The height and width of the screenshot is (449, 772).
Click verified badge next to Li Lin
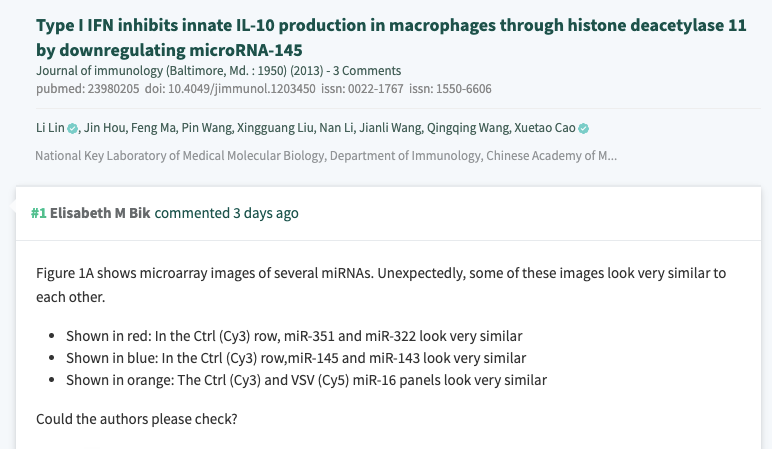tap(73, 129)
